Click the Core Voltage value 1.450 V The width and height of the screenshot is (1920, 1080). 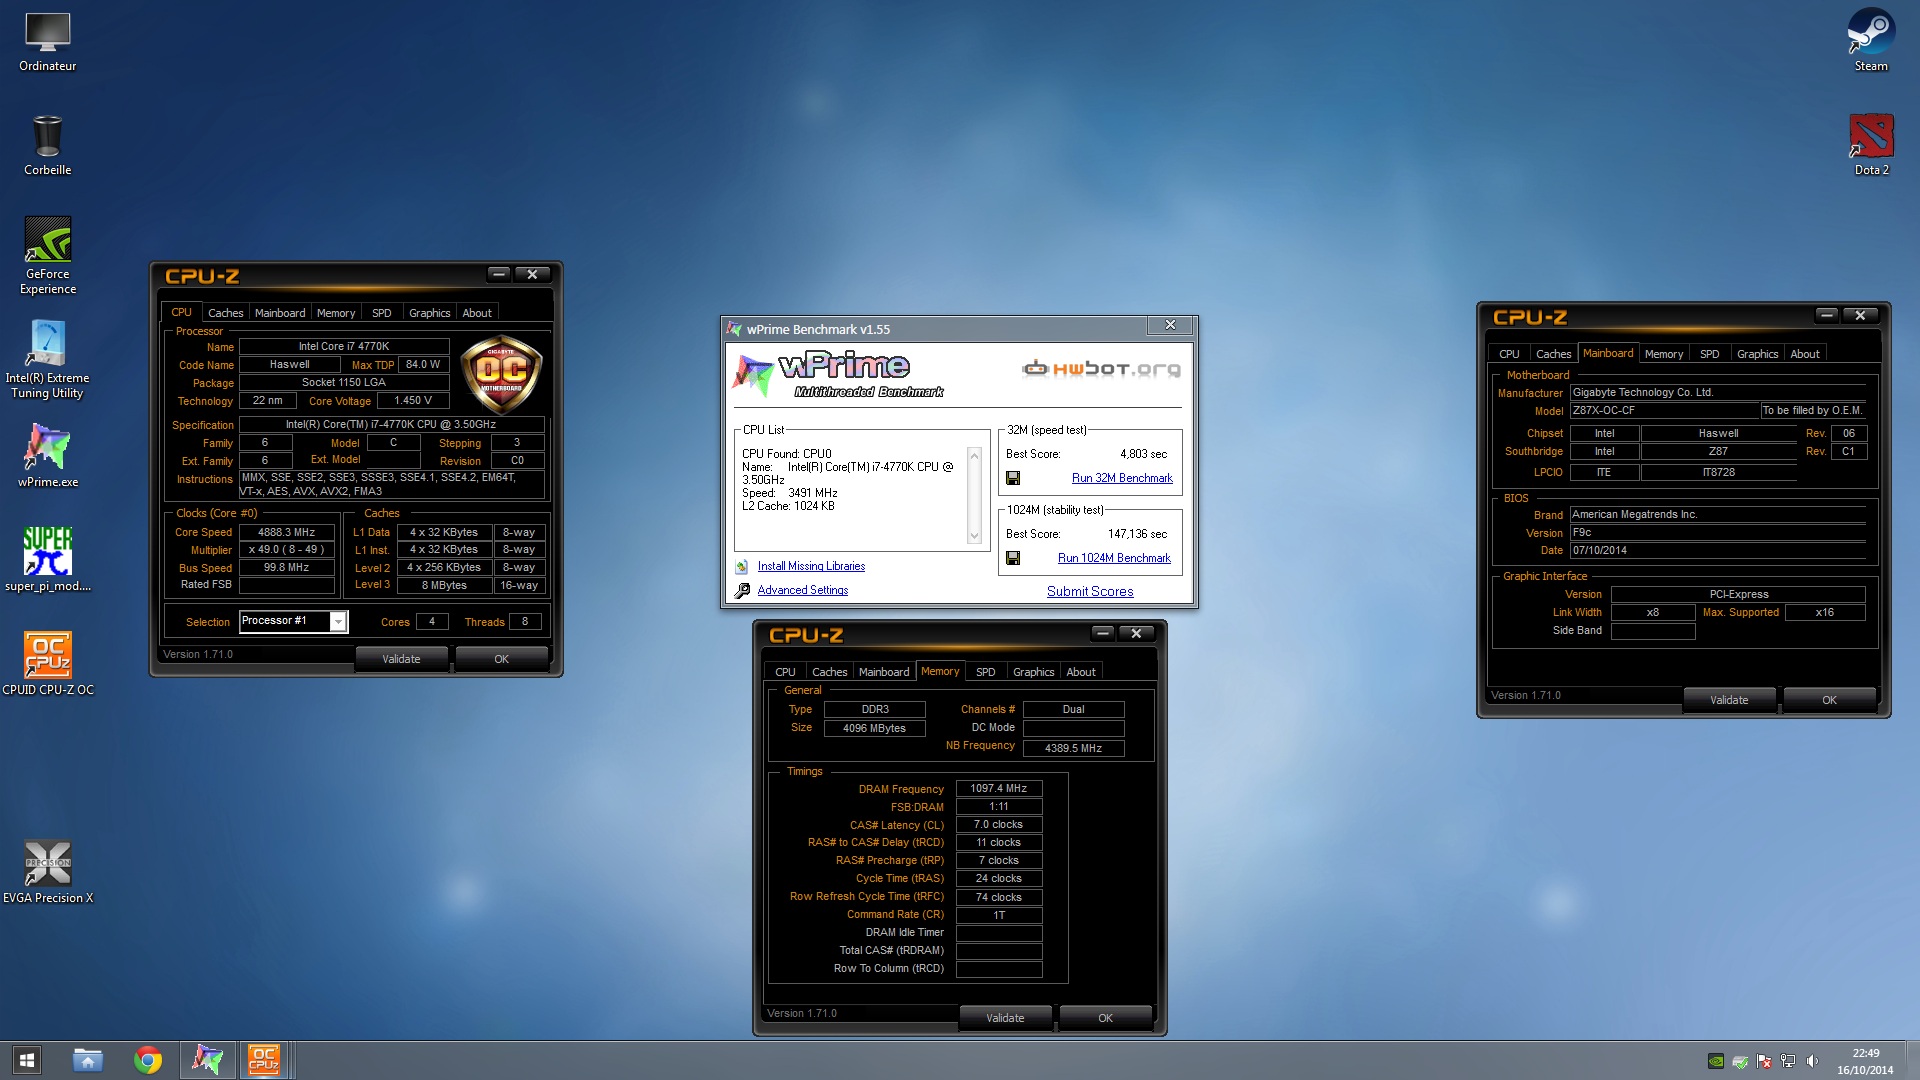pos(413,400)
